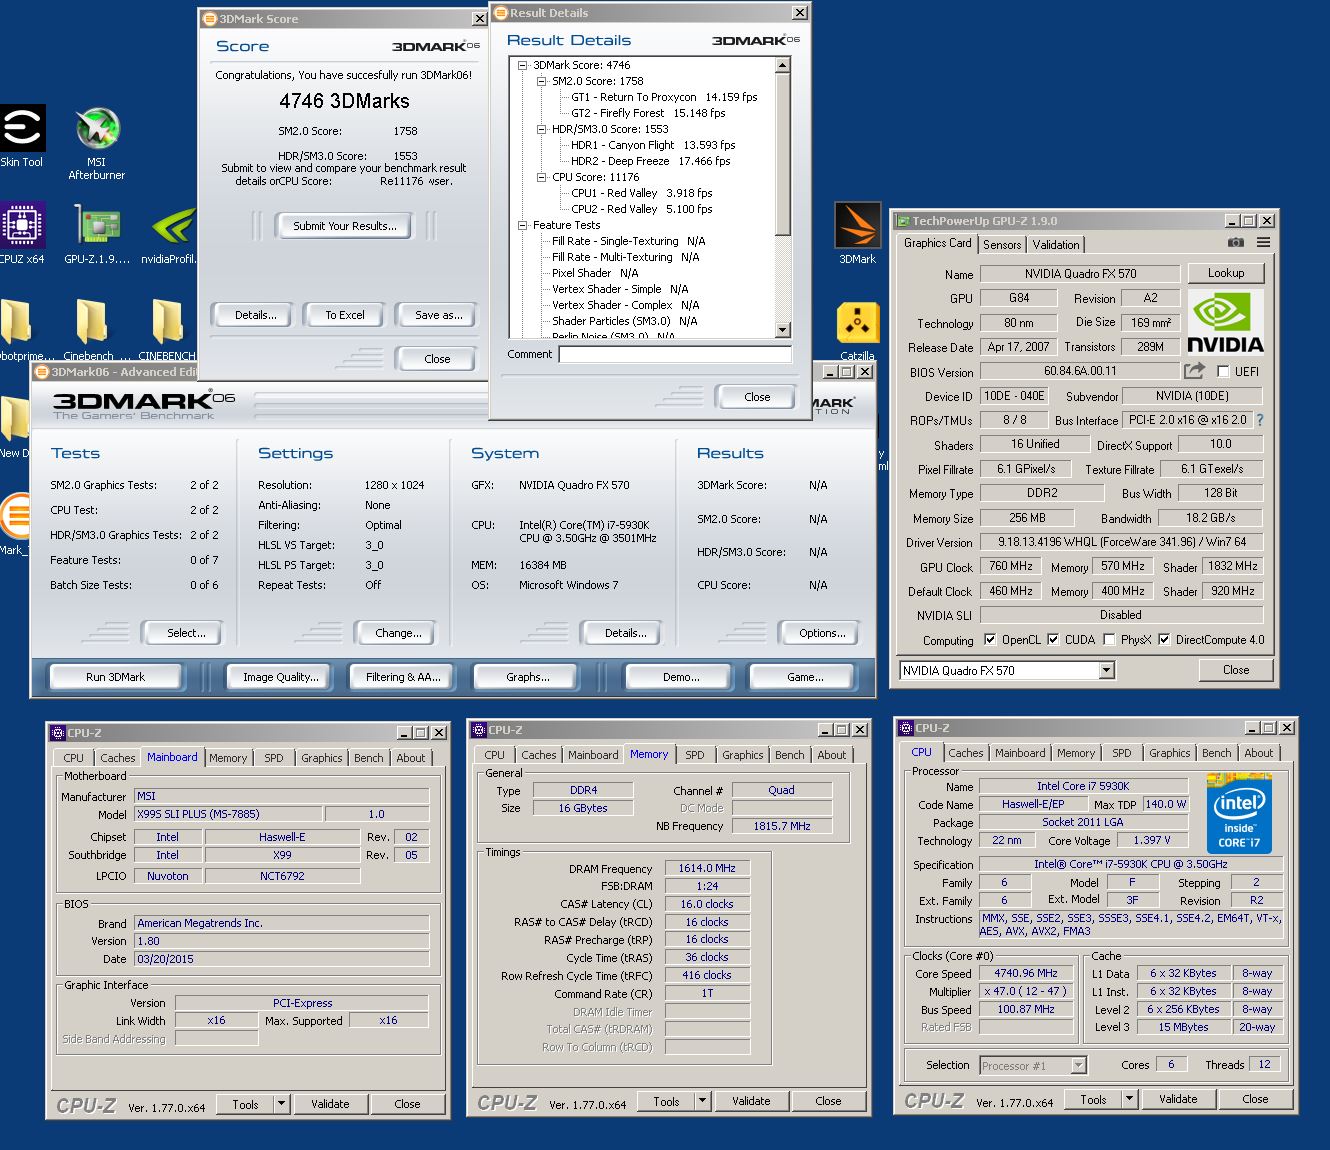The height and width of the screenshot is (1150, 1330).
Task: Click the Intel Core i7 logo in CPU-Z
Action: [1239, 813]
